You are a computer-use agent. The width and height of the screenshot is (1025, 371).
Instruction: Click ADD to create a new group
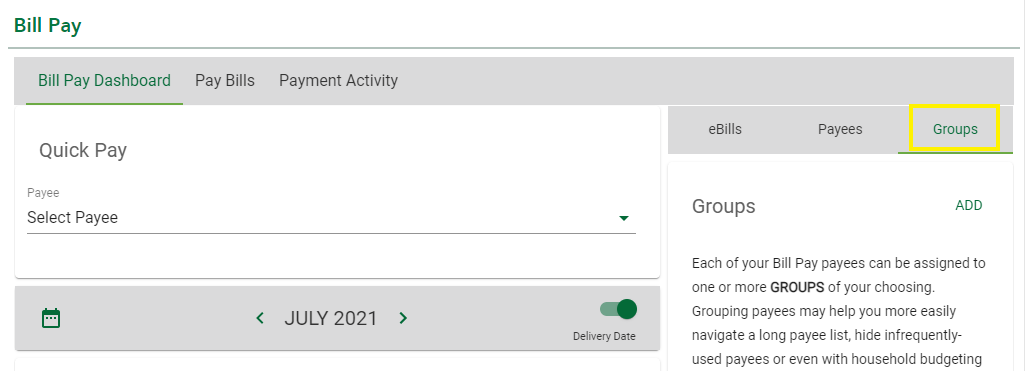point(969,205)
